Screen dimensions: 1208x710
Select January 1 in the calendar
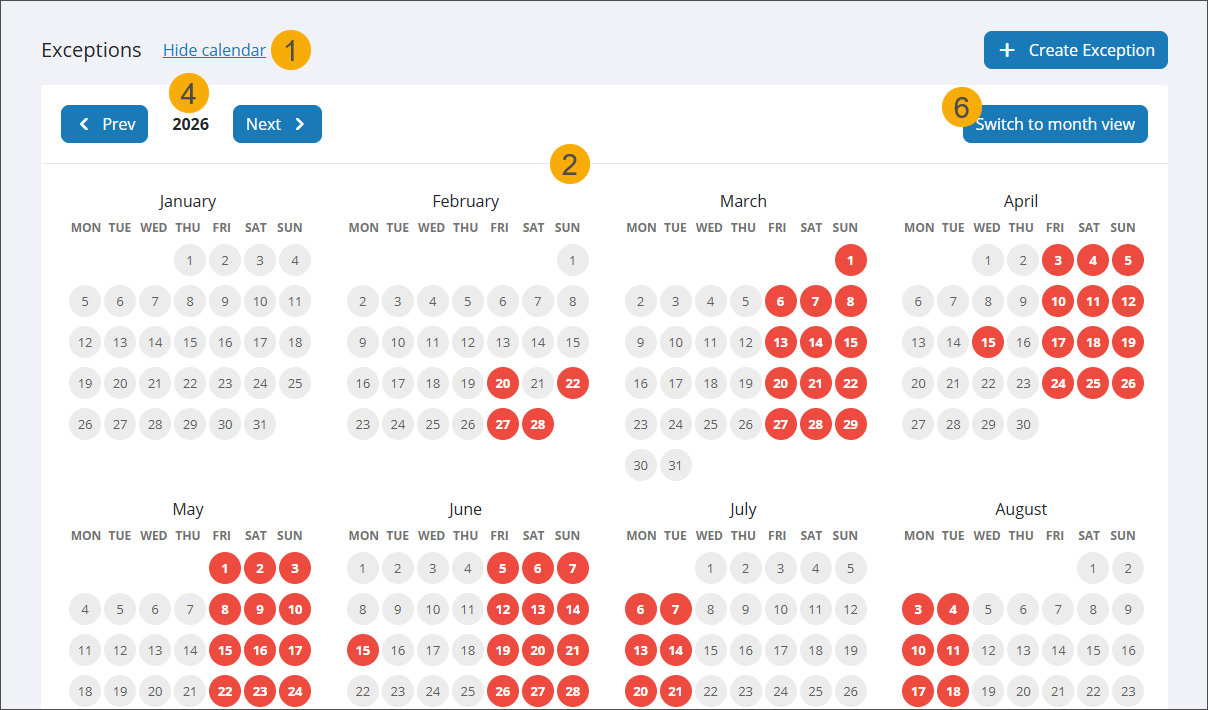189,261
